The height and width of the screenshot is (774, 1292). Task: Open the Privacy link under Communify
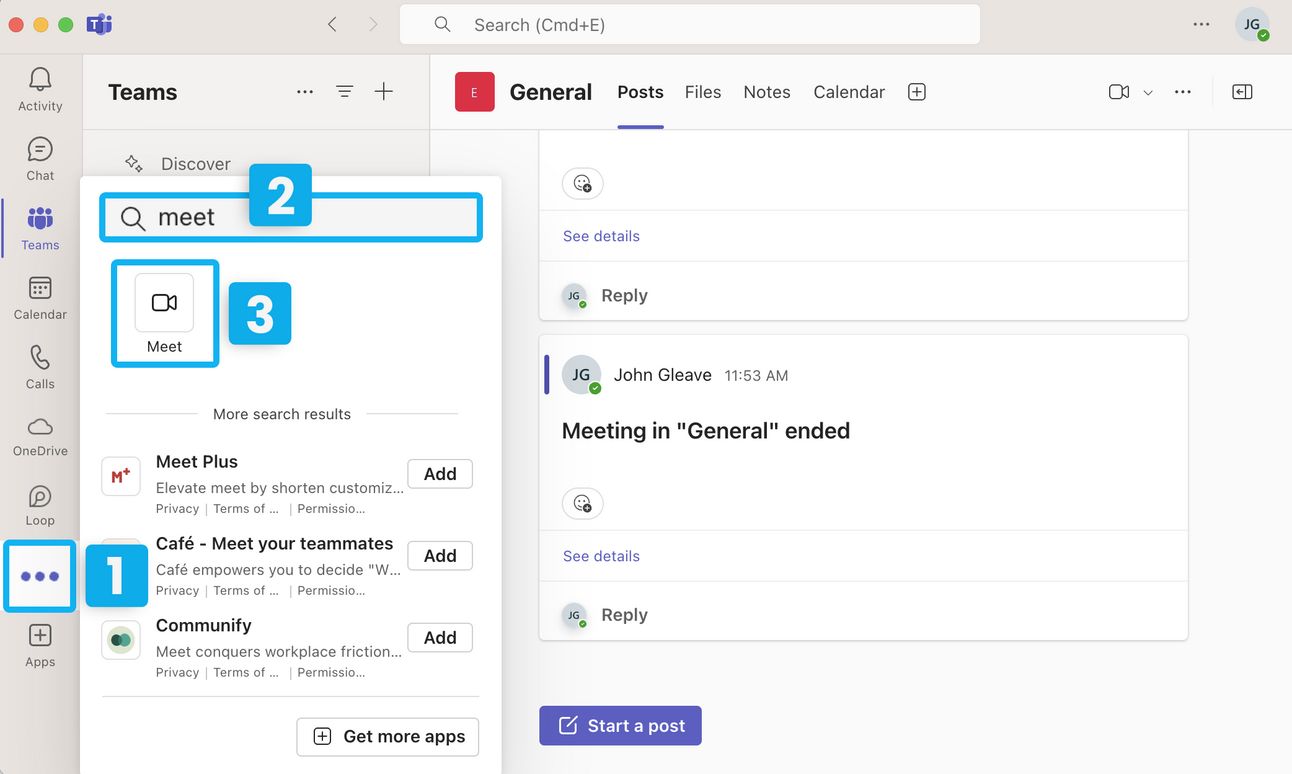tap(177, 673)
